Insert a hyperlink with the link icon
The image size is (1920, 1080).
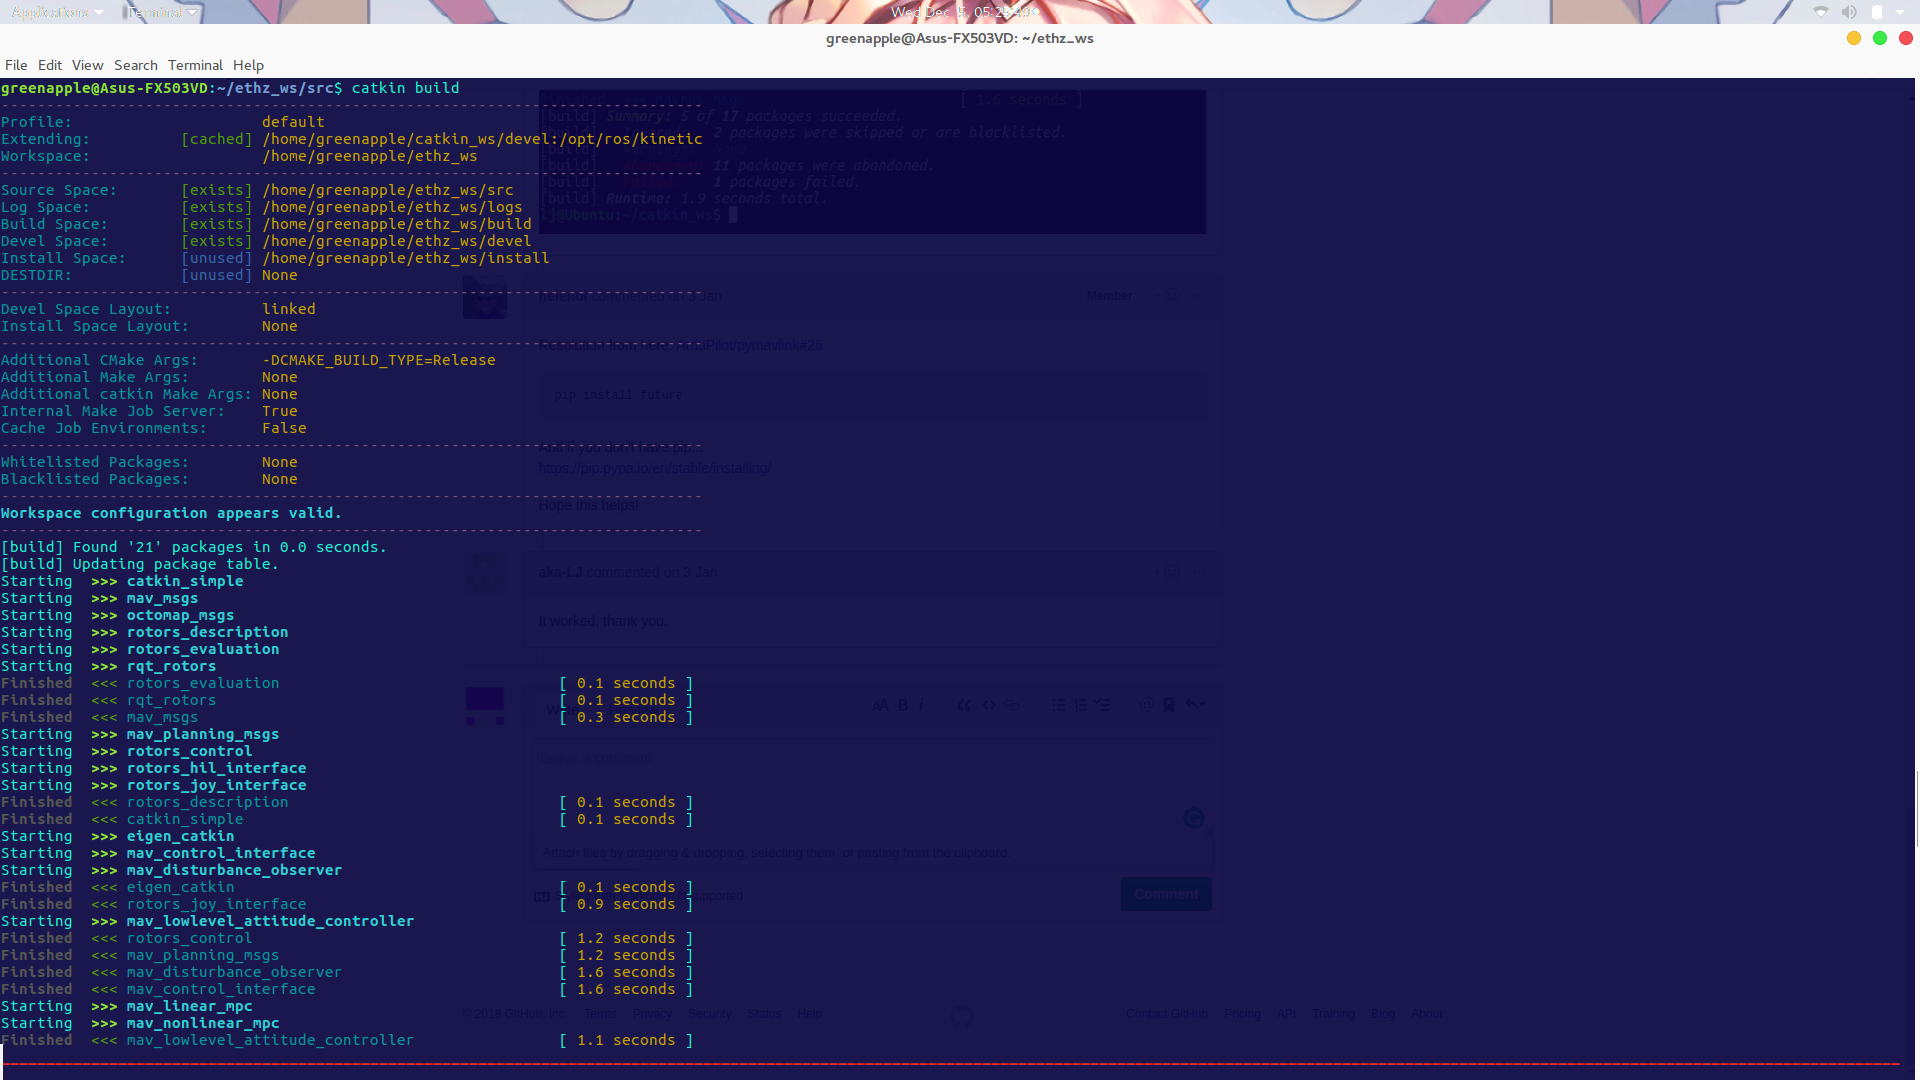pos(1011,704)
